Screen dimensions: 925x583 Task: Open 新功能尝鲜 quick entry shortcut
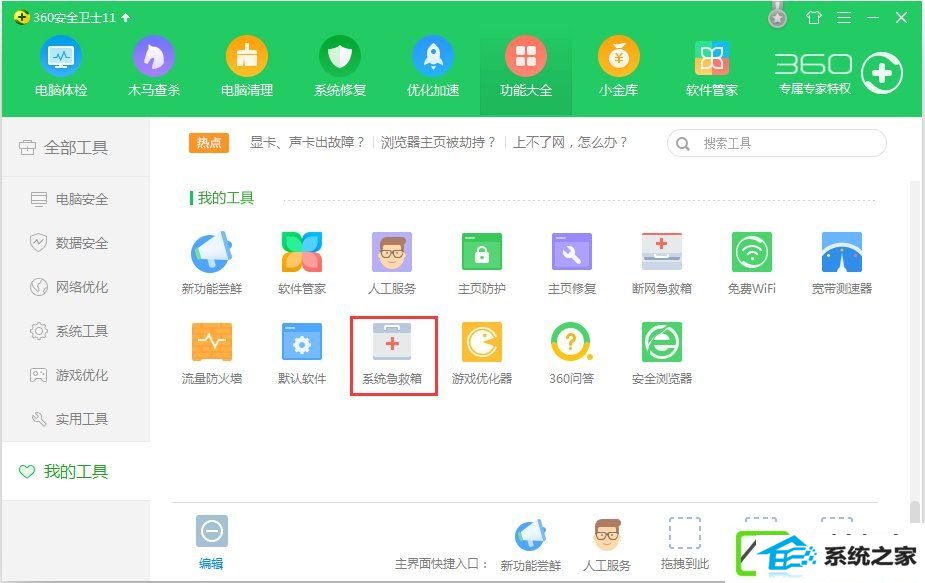point(530,546)
